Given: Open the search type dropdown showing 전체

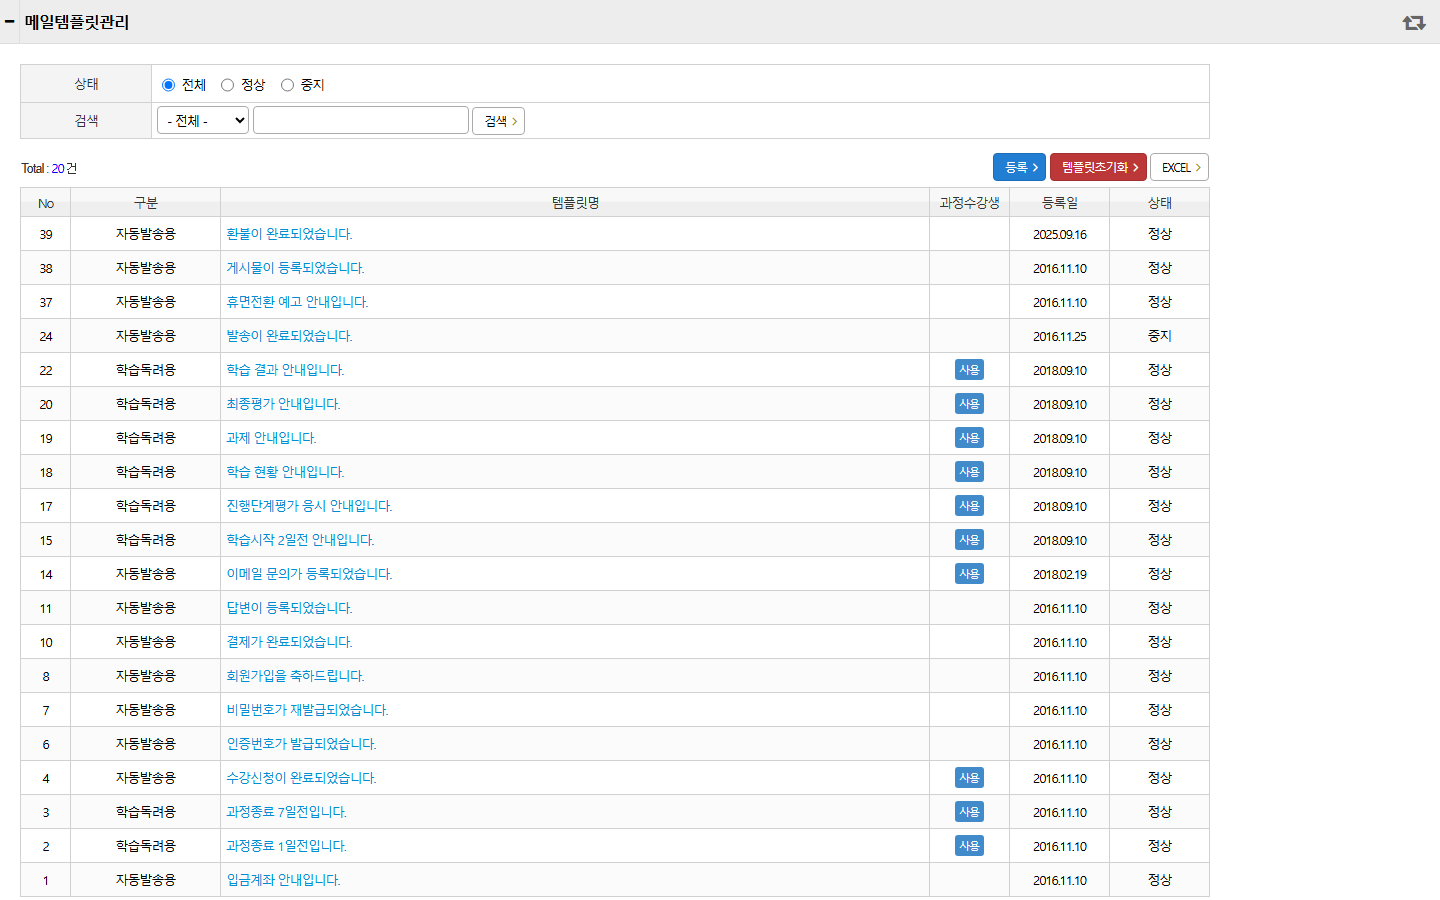Looking at the screenshot, I should point(203,121).
